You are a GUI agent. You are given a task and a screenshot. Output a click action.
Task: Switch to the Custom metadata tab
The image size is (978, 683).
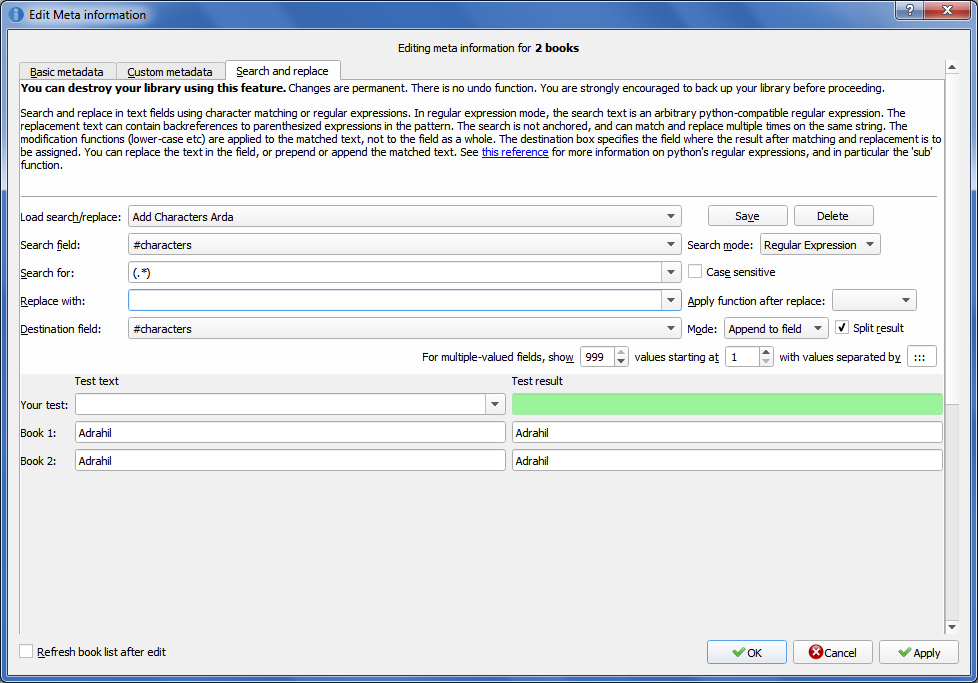click(x=170, y=72)
